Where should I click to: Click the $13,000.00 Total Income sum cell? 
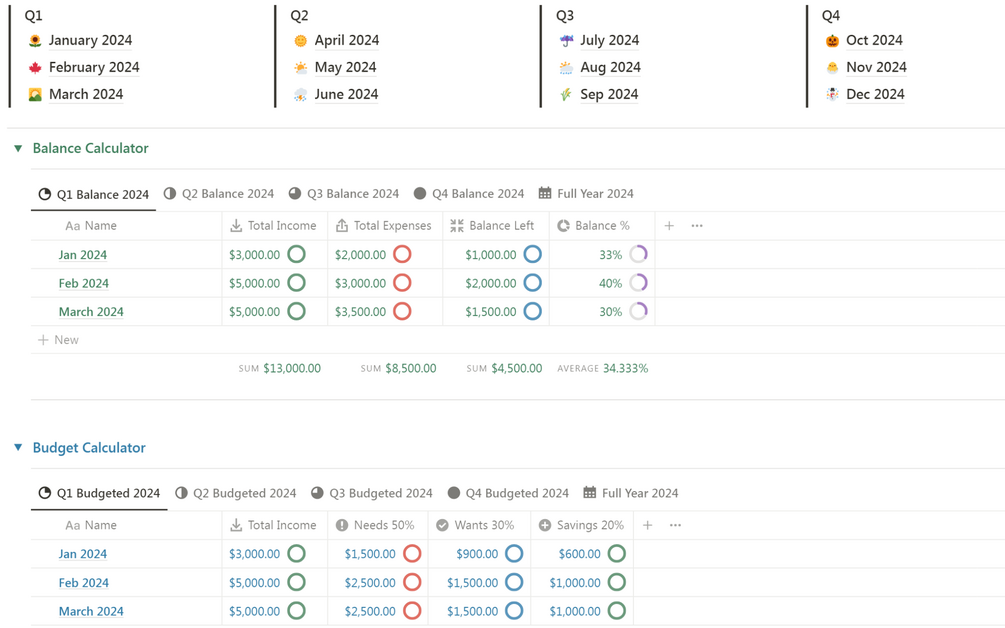tap(291, 369)
